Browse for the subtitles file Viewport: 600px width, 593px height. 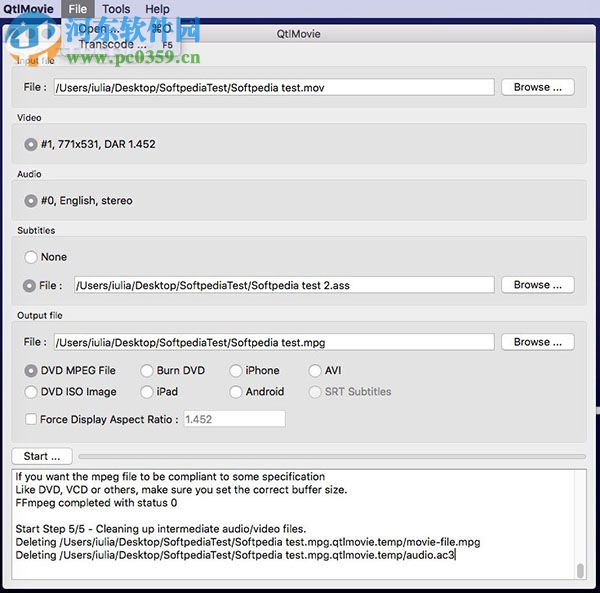[x=538, y=285]
